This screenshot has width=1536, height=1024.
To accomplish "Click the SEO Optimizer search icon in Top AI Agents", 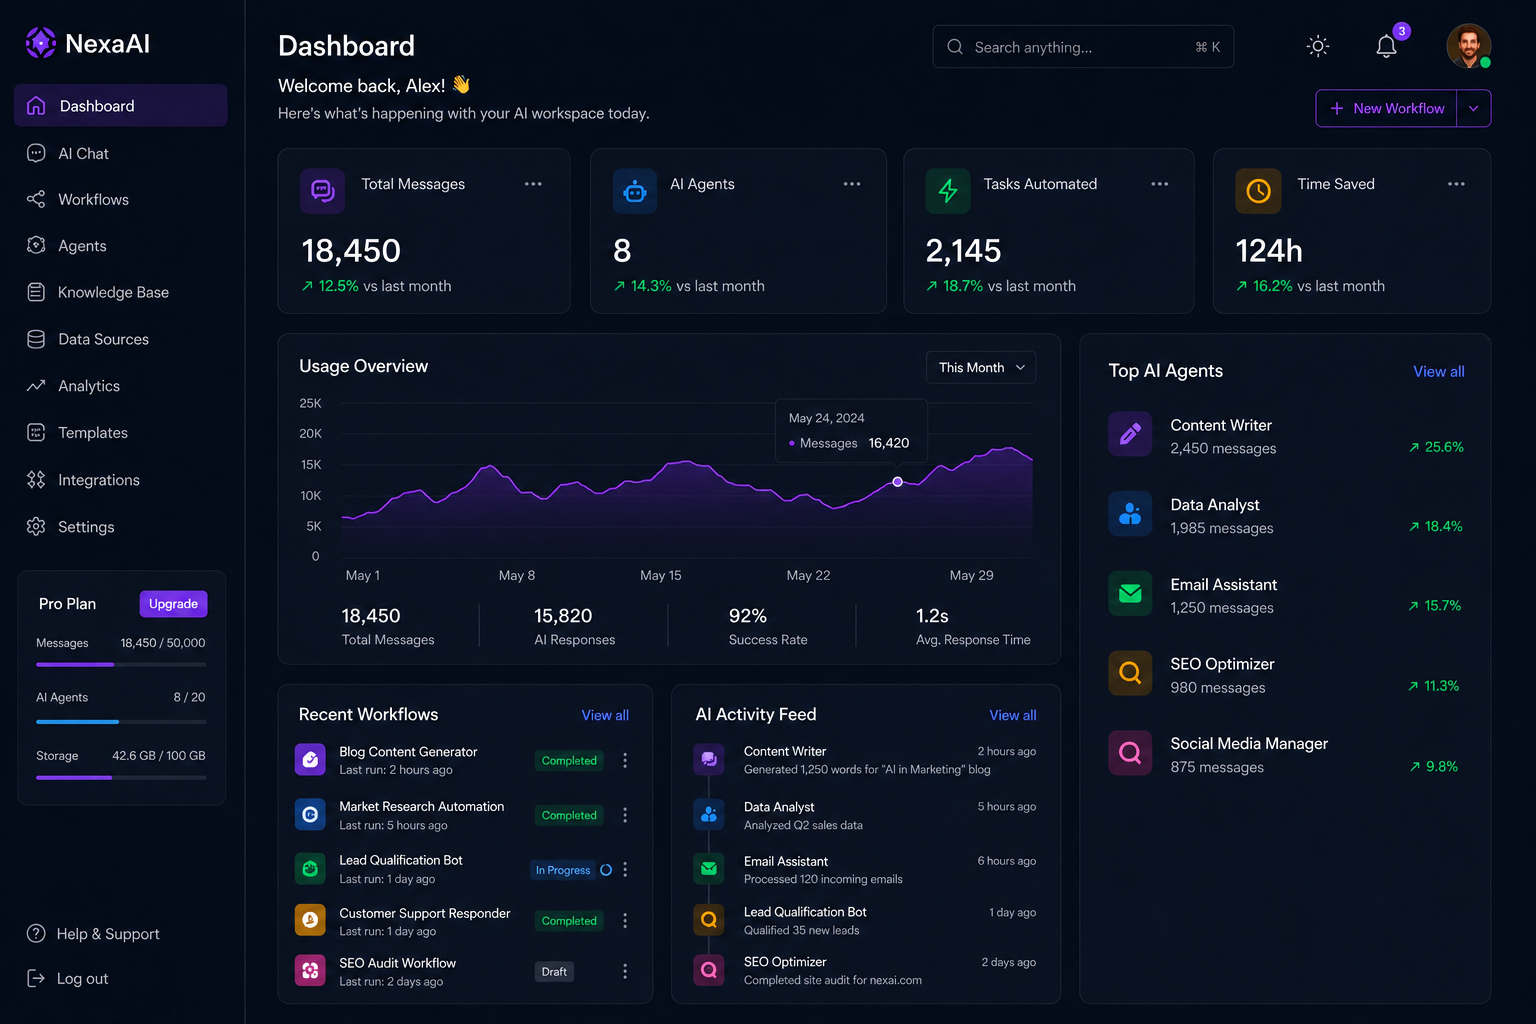I will pyautogui.click(x=1130, y=673).
